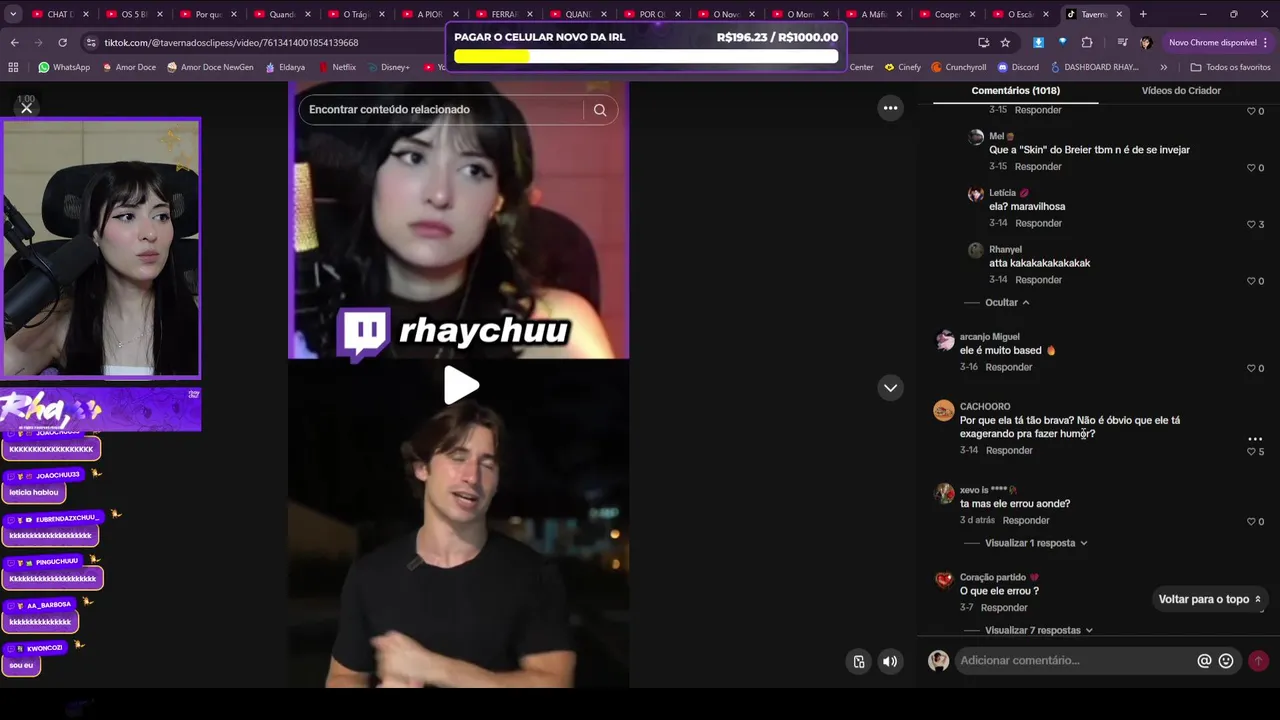Play the paused TikTok video

coord(460,385)
